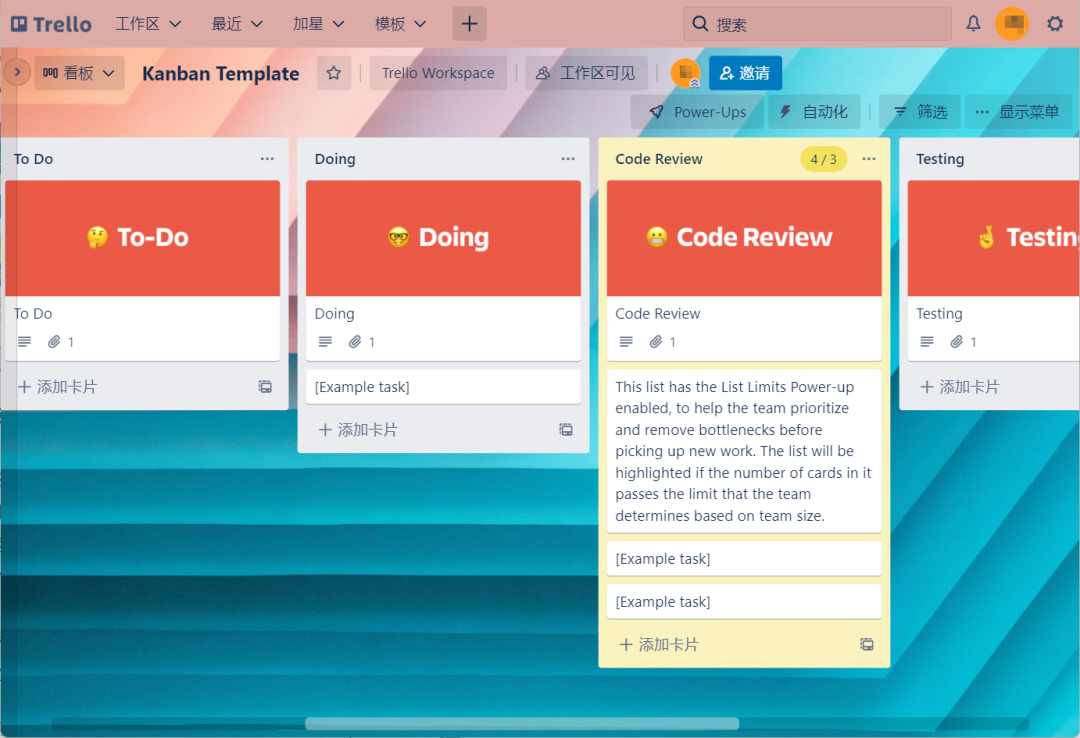Open the 工作区 workspaces dropdown
This screenshot has width=1080, height=738.
click(148, 24)
